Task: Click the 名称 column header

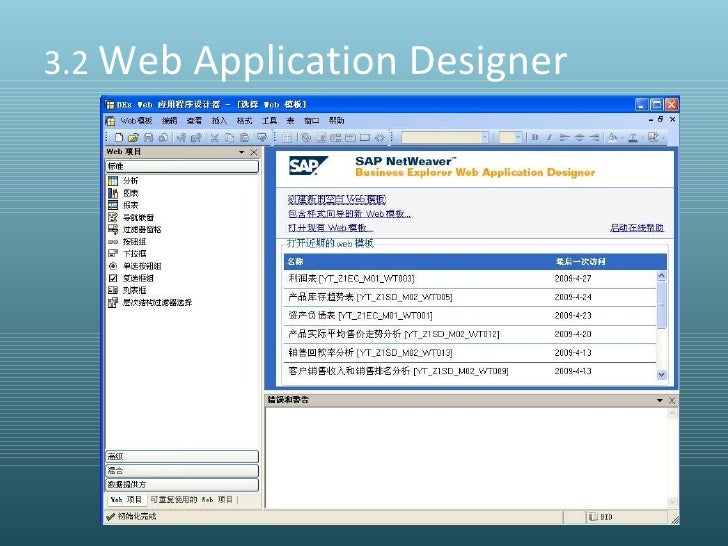Action: tap(295, 262)
